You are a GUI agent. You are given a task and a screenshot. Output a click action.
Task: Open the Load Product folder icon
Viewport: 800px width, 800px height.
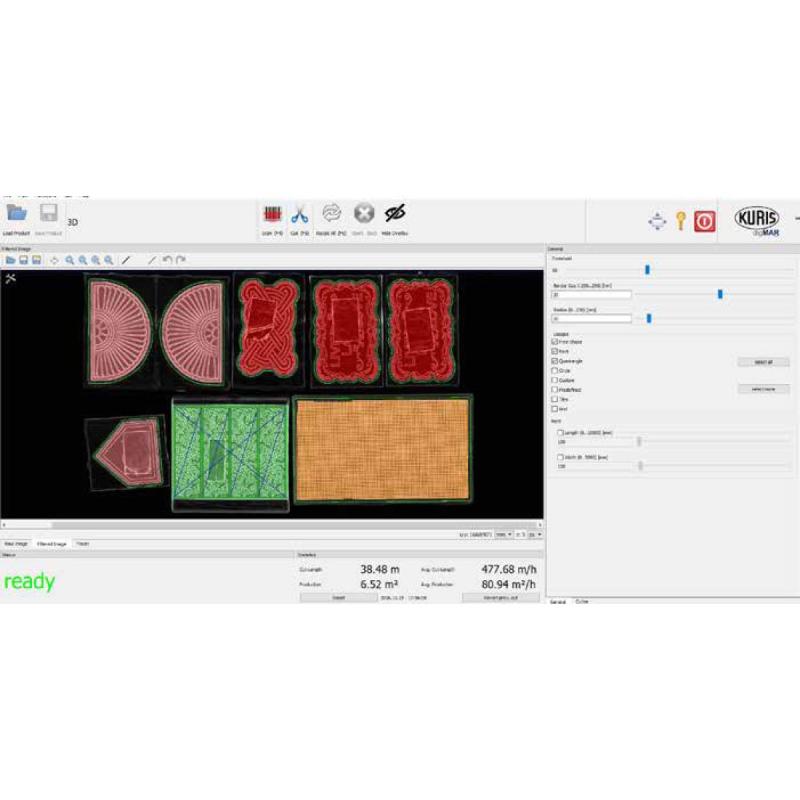click(16, 213)
